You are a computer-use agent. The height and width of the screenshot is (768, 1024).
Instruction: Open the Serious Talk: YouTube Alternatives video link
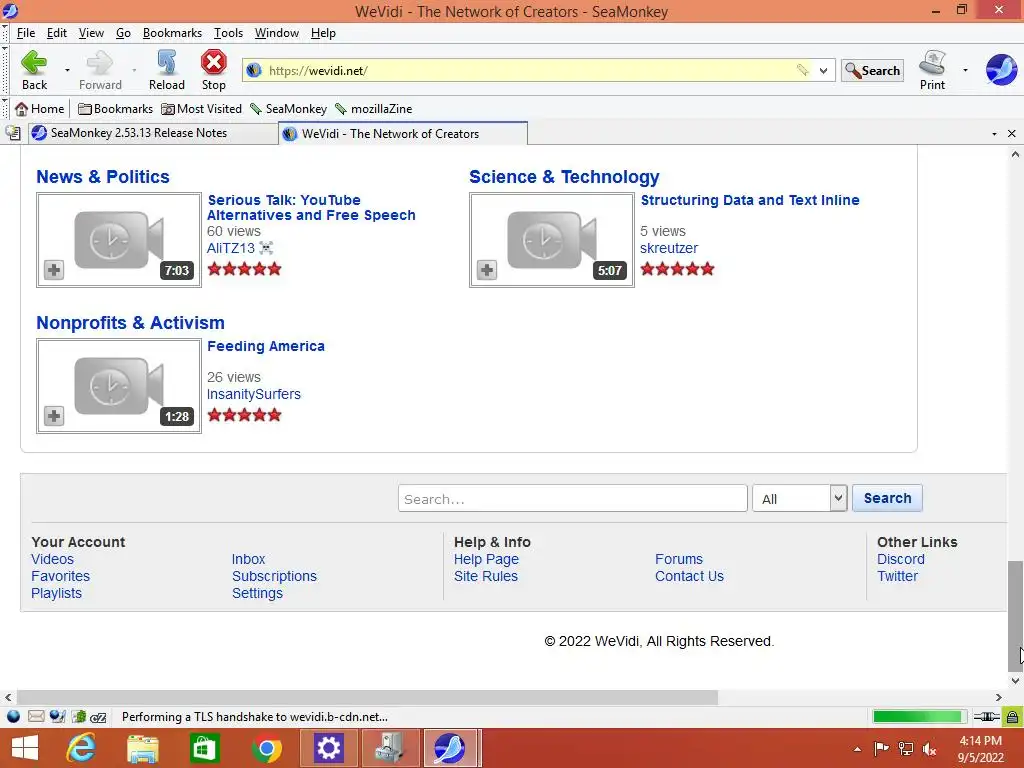311,208
